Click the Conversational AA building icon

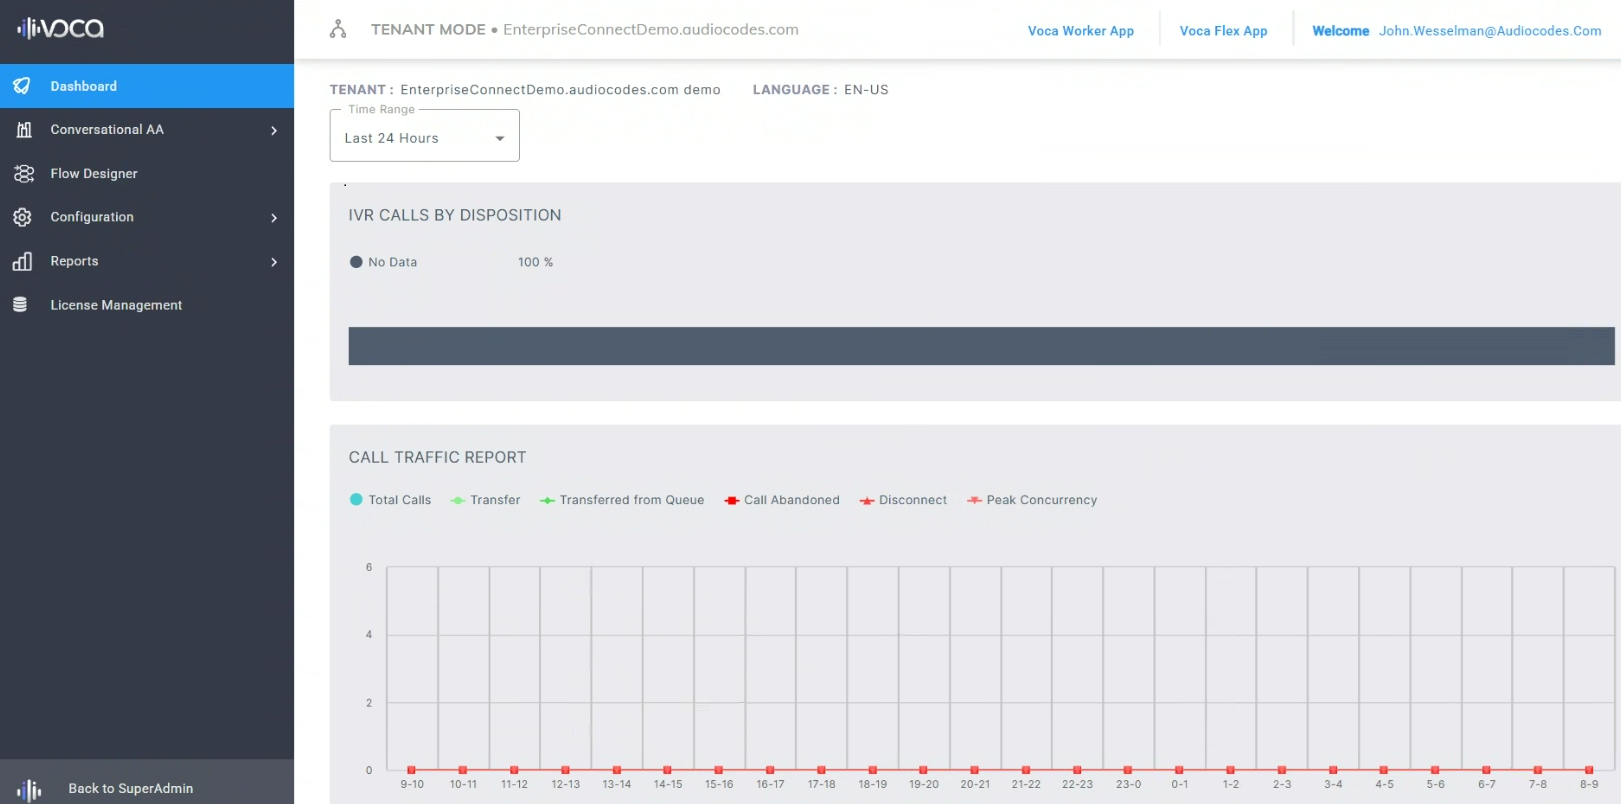[x=24, y=130]
